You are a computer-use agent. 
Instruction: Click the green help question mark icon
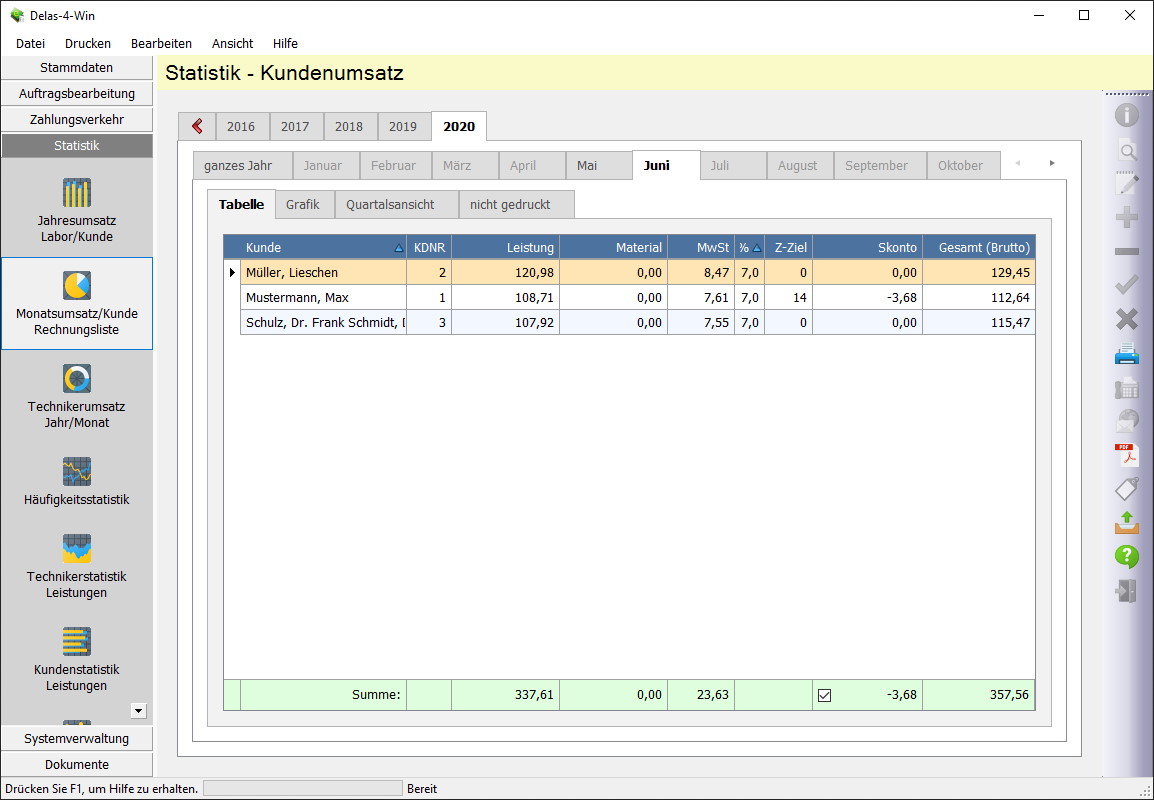click(x=1127, y=557)
